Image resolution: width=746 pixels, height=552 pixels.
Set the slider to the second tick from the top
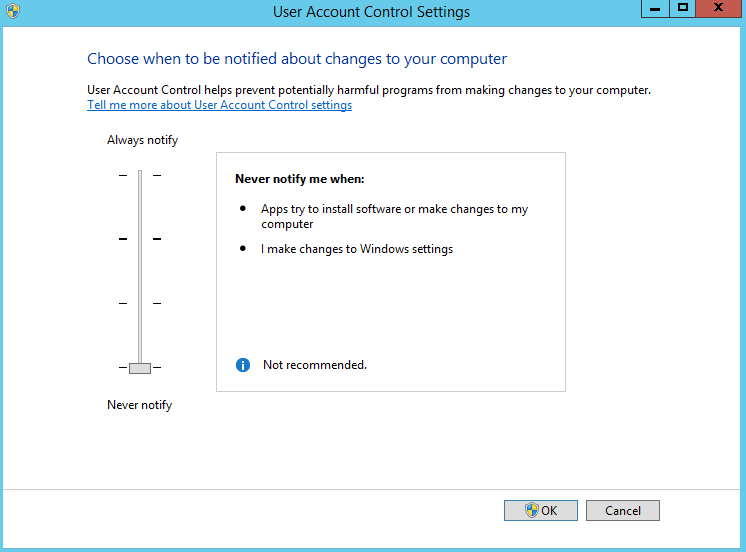pos(140,239)
